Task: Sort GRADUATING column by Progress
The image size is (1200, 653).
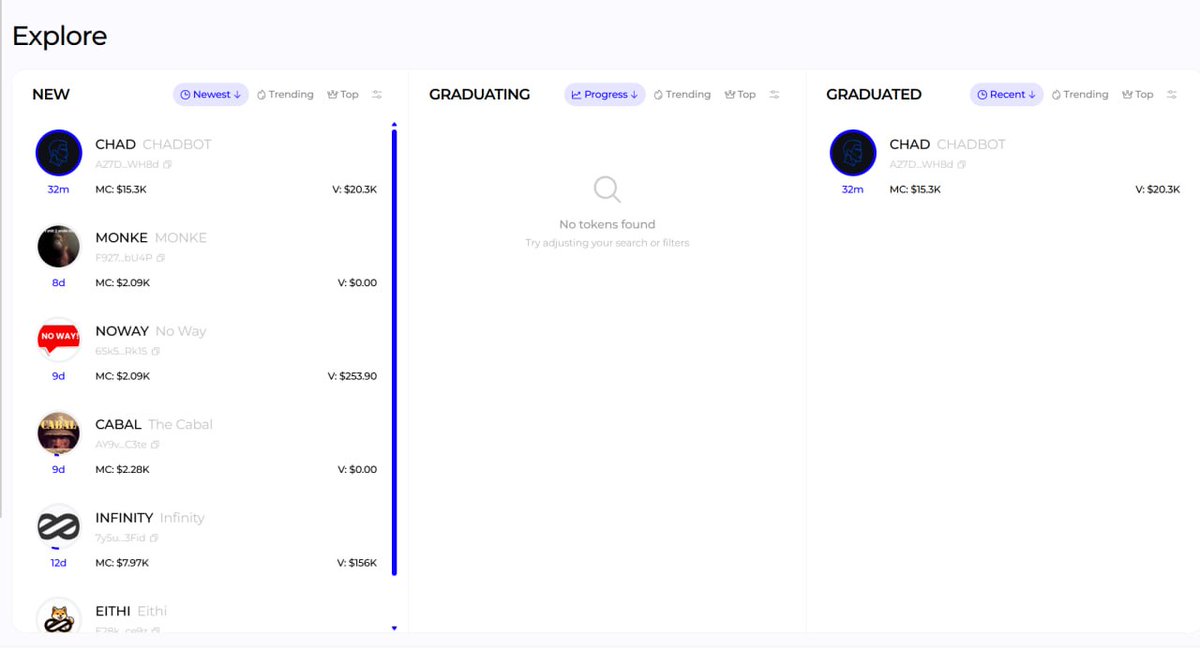Action: point(605,95)
